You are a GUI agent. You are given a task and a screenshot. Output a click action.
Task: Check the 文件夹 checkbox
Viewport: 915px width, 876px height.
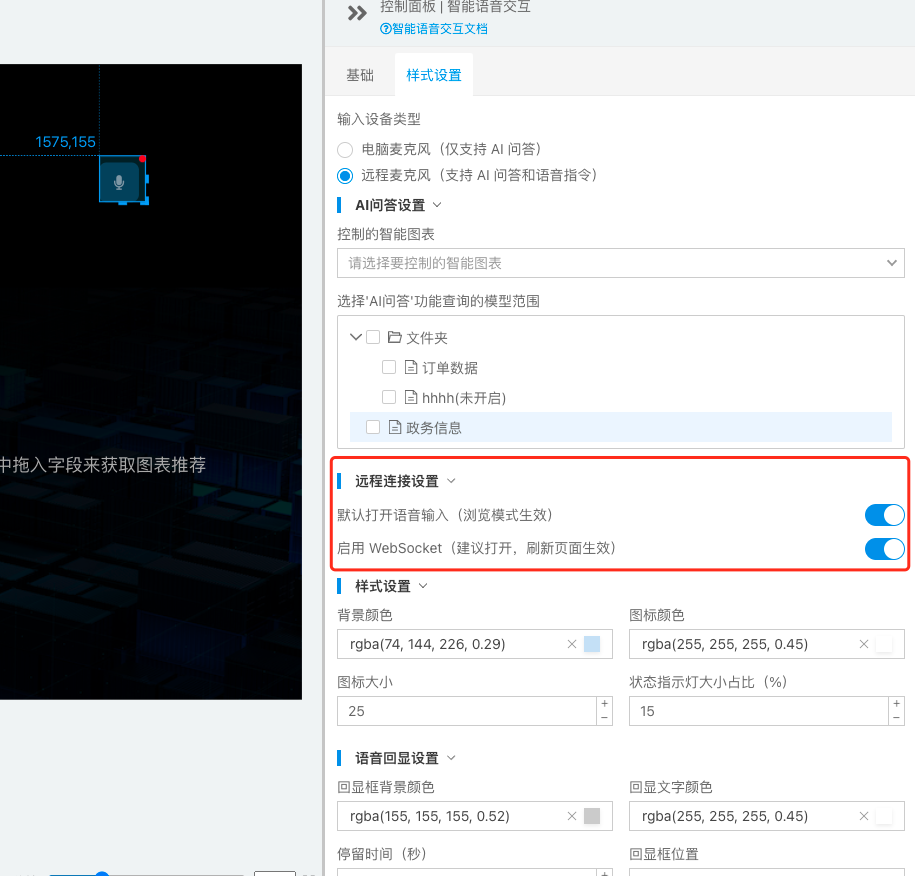(373, 337)
